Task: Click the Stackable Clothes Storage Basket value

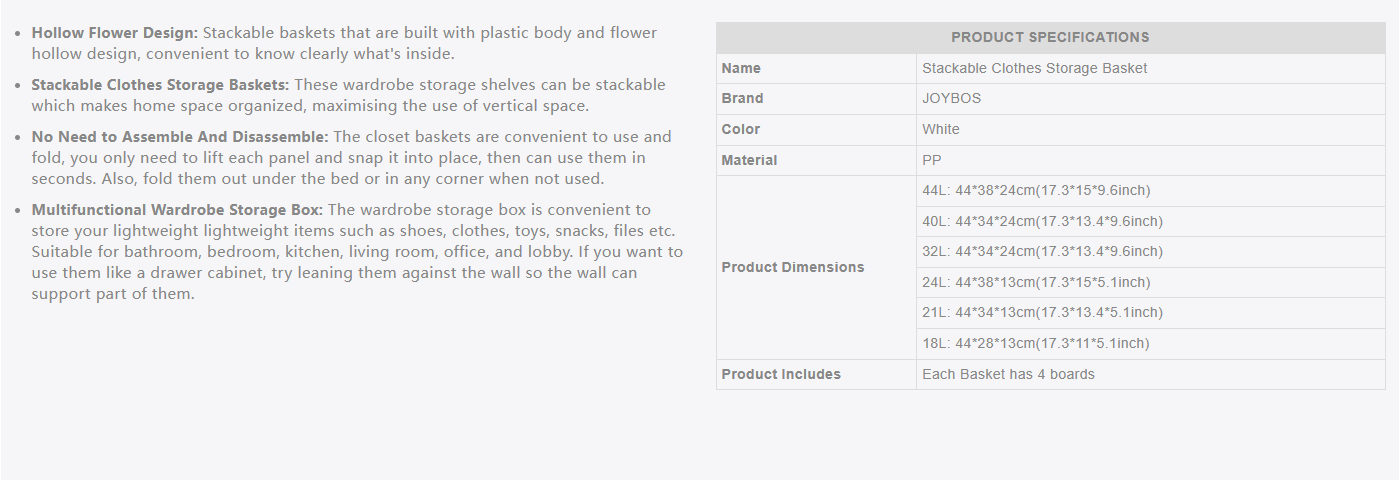Action: (x=1035, y=69)
